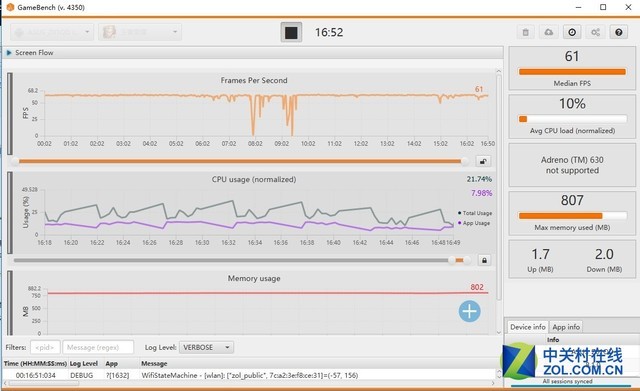Click the Median FPS stat card

pyautogui.click(x=572, y=68)
